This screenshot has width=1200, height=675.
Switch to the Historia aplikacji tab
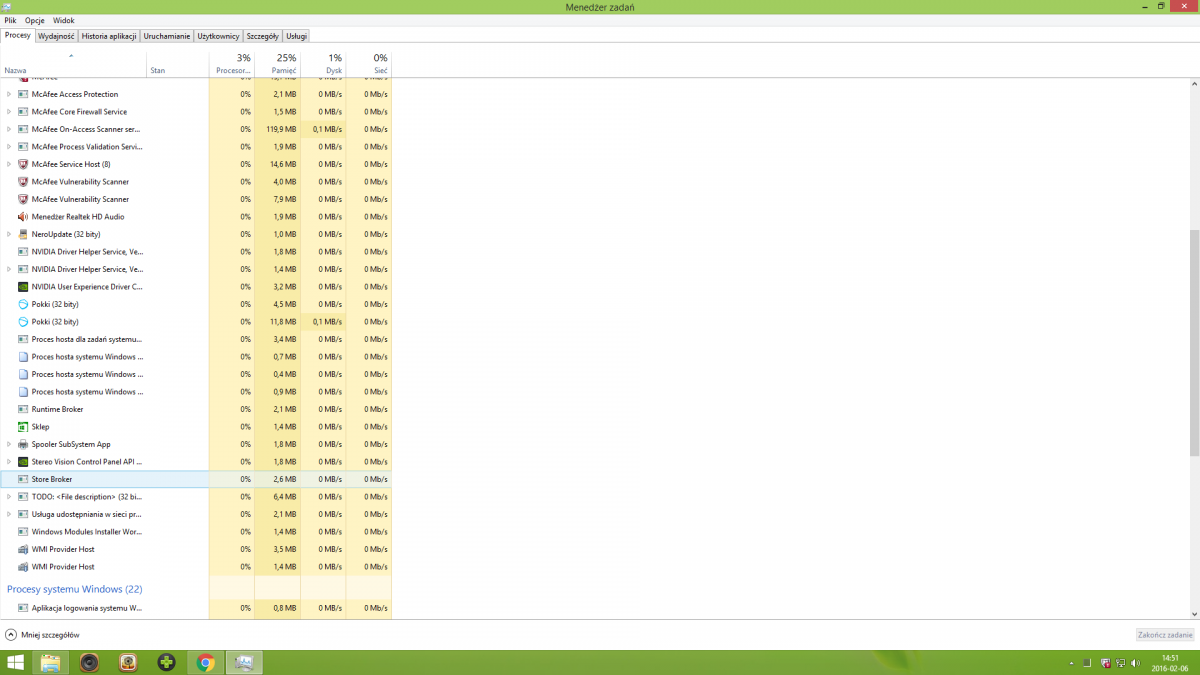[109, 36]
